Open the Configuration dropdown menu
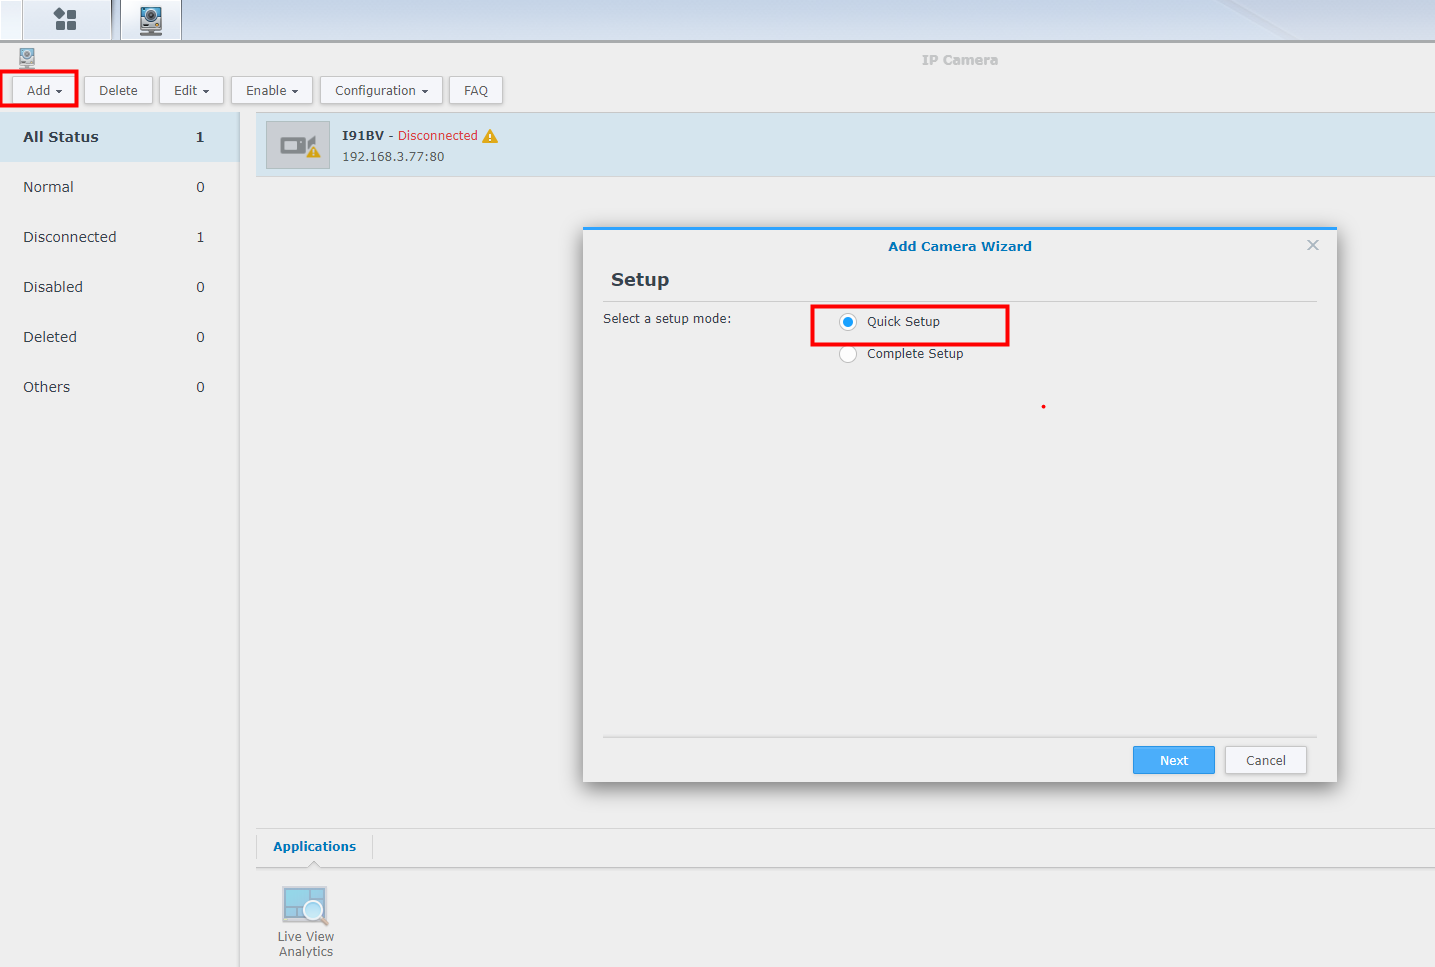This screenshot has width=1435, height=967. tap(381, 90)
